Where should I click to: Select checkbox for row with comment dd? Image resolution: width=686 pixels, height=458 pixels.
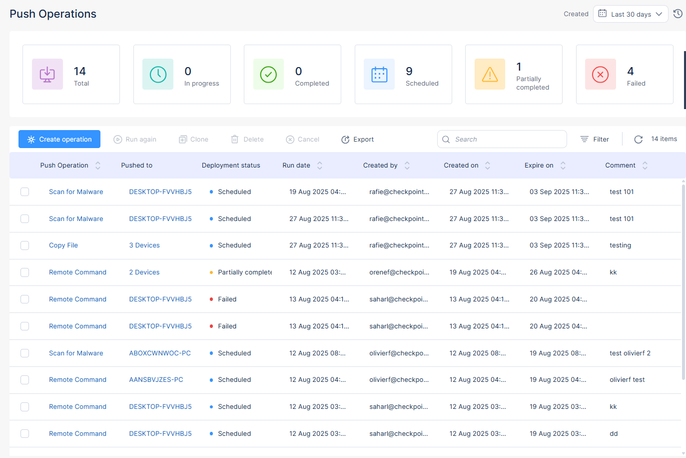click(24, 434)
